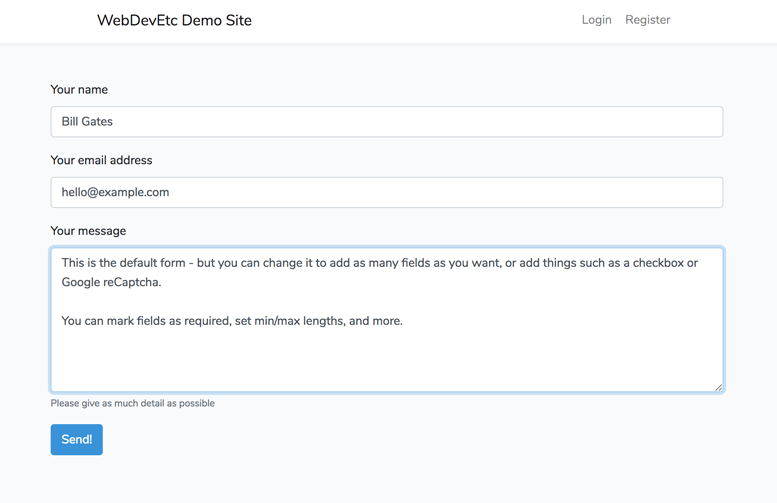Screen dimensions: 777x503
Task: Submit the form with Send! button
Action: pyautogui.click(x=76, y=439)
